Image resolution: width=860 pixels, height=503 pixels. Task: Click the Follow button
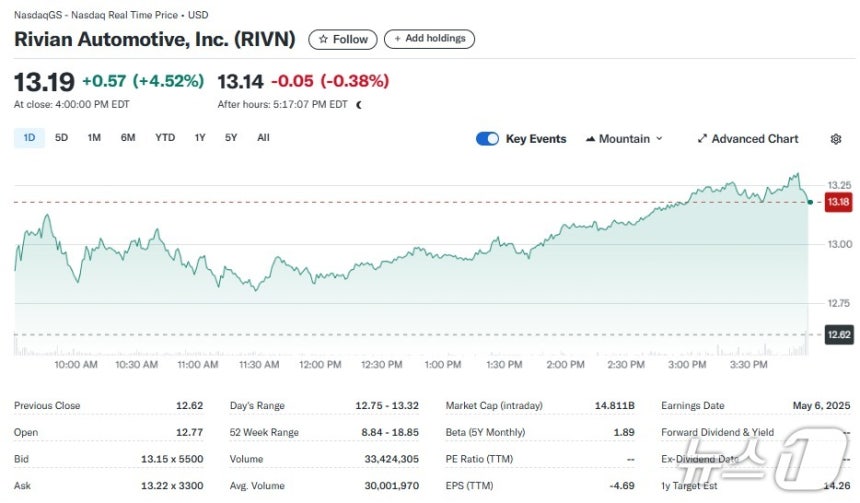343,39
